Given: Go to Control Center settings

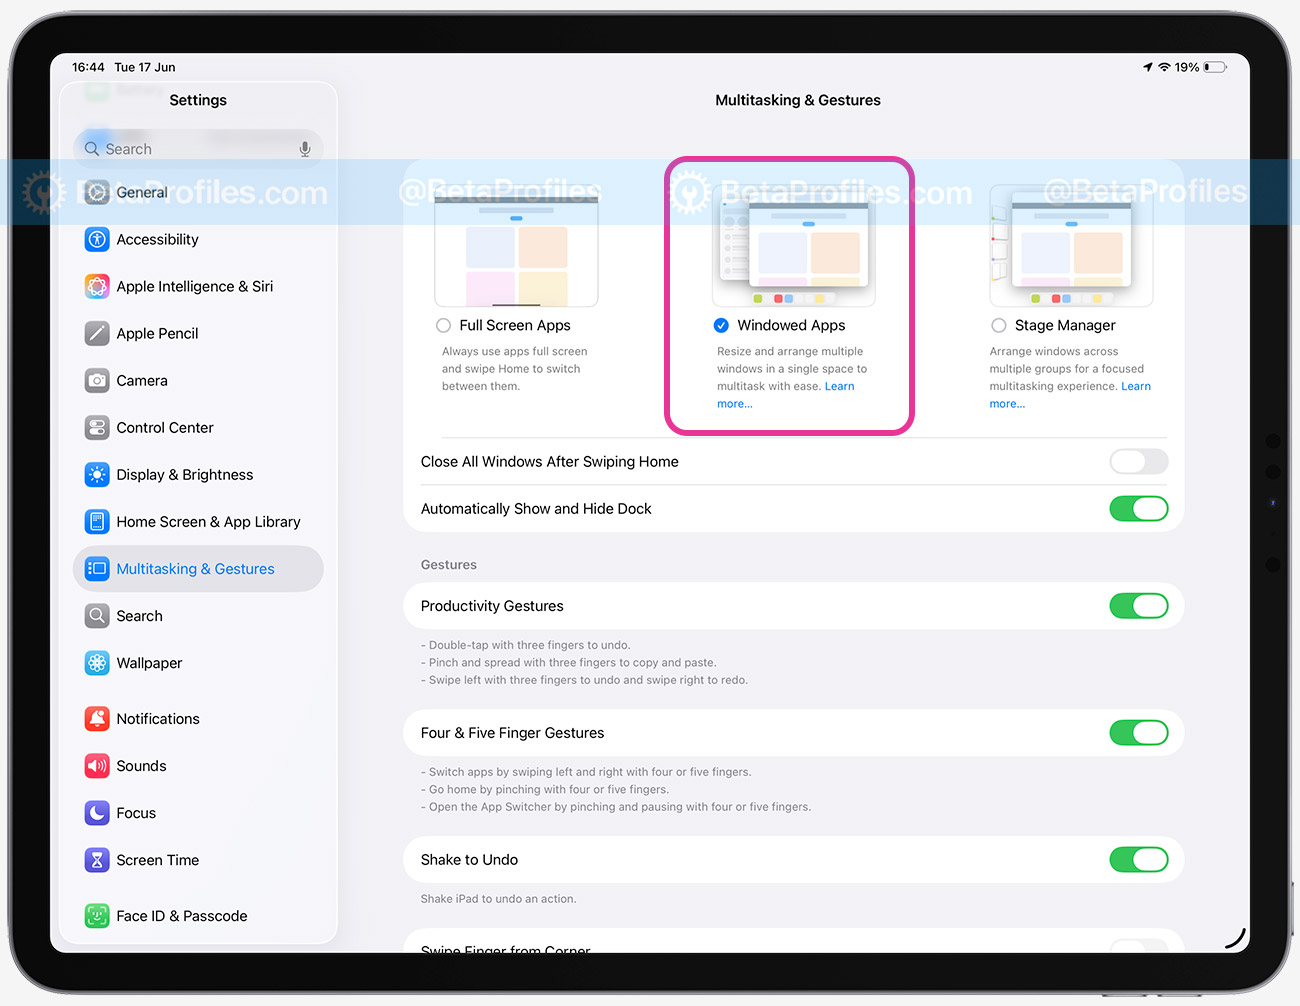Looking at the screenshot, I should tap(198, 427).
